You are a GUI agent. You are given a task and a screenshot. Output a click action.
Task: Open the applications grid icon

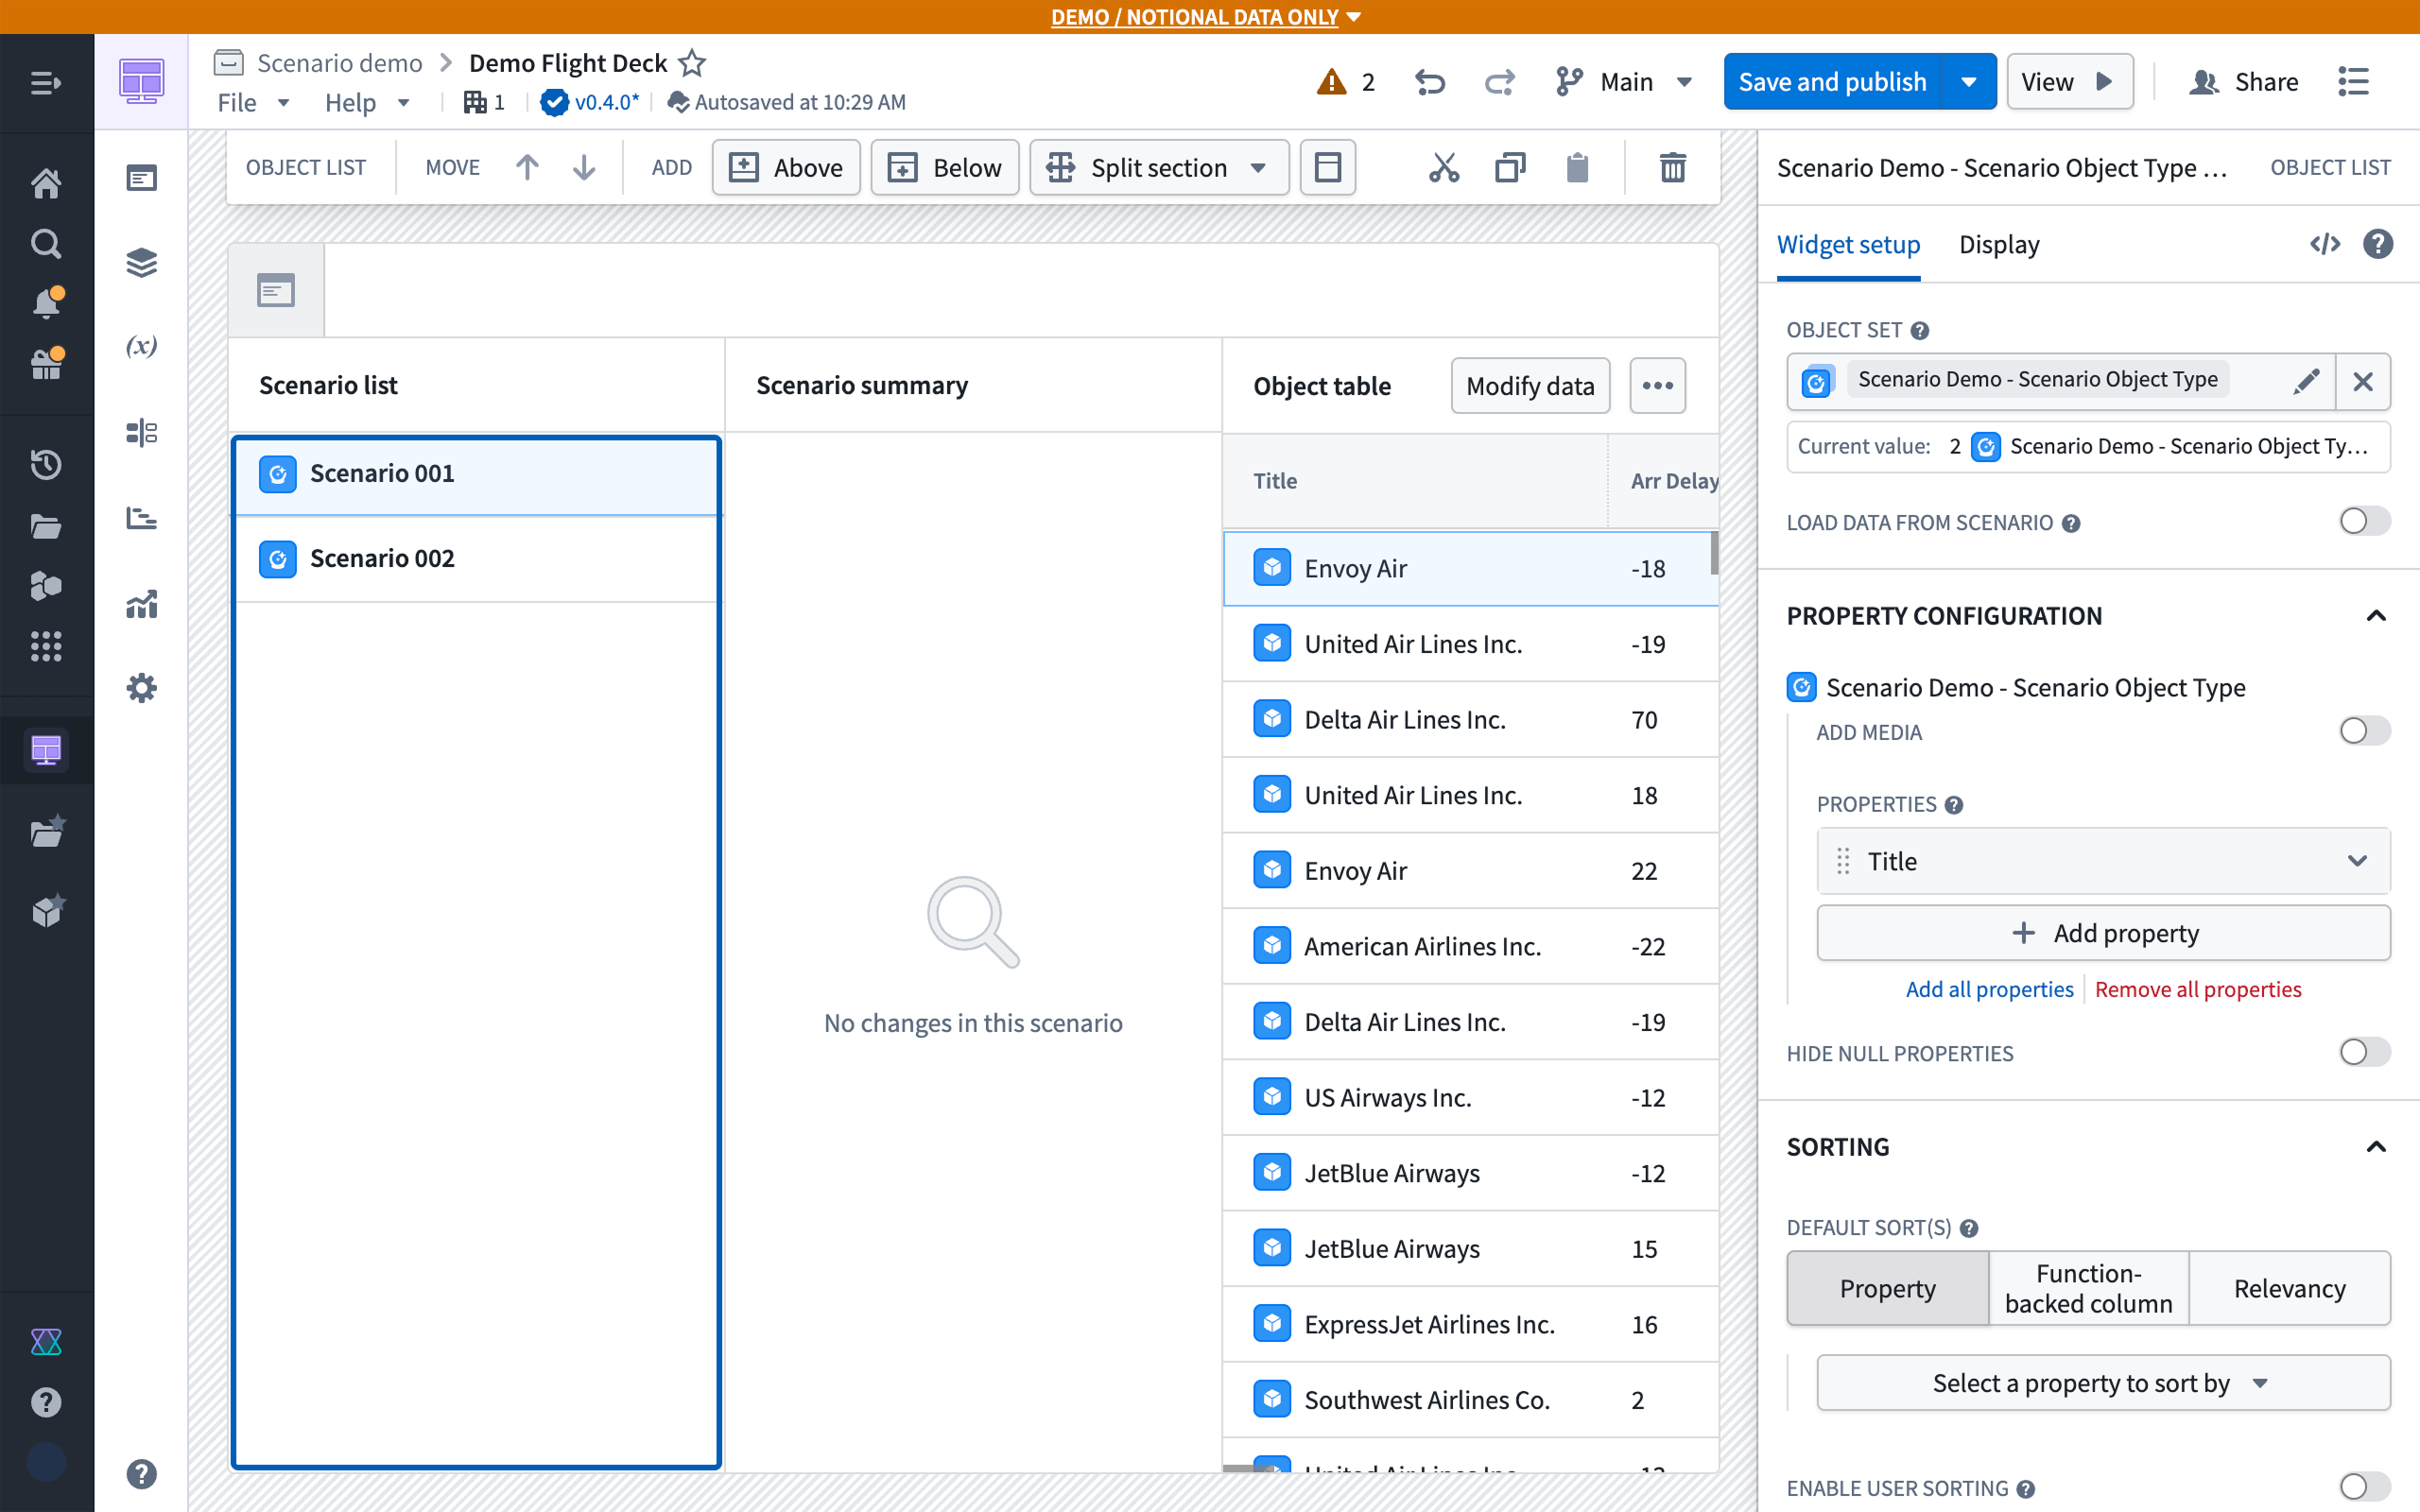click(x=46, y=646)
